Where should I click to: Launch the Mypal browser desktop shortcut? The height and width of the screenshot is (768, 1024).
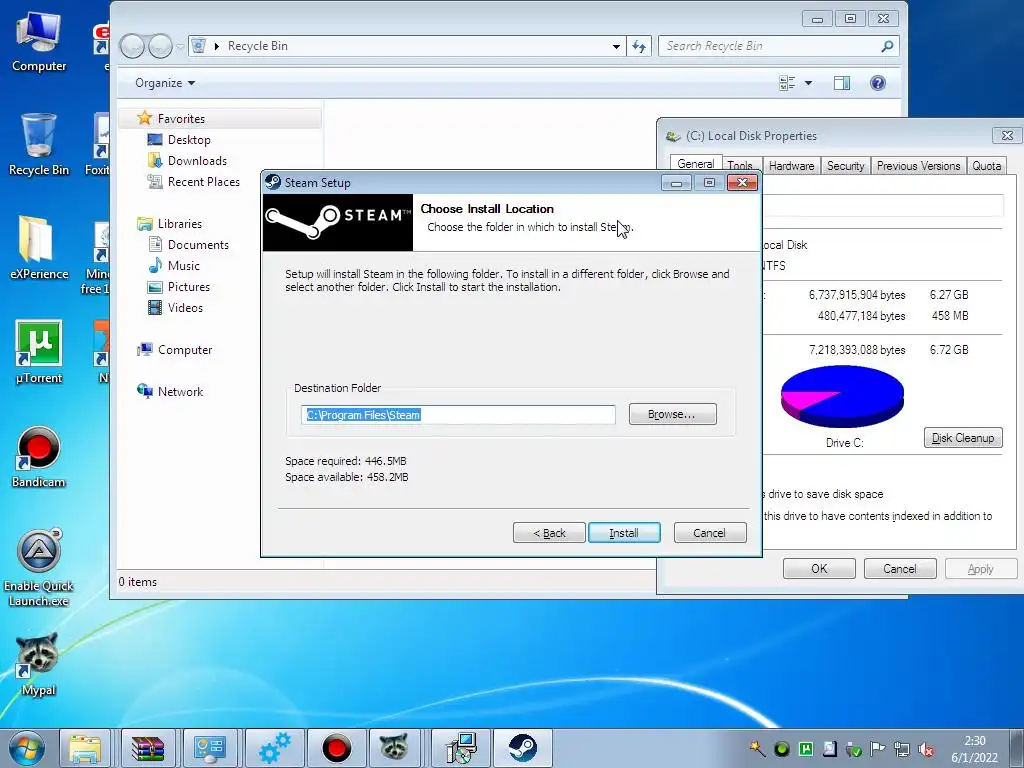pyautogui.click(x=39, y=664)
